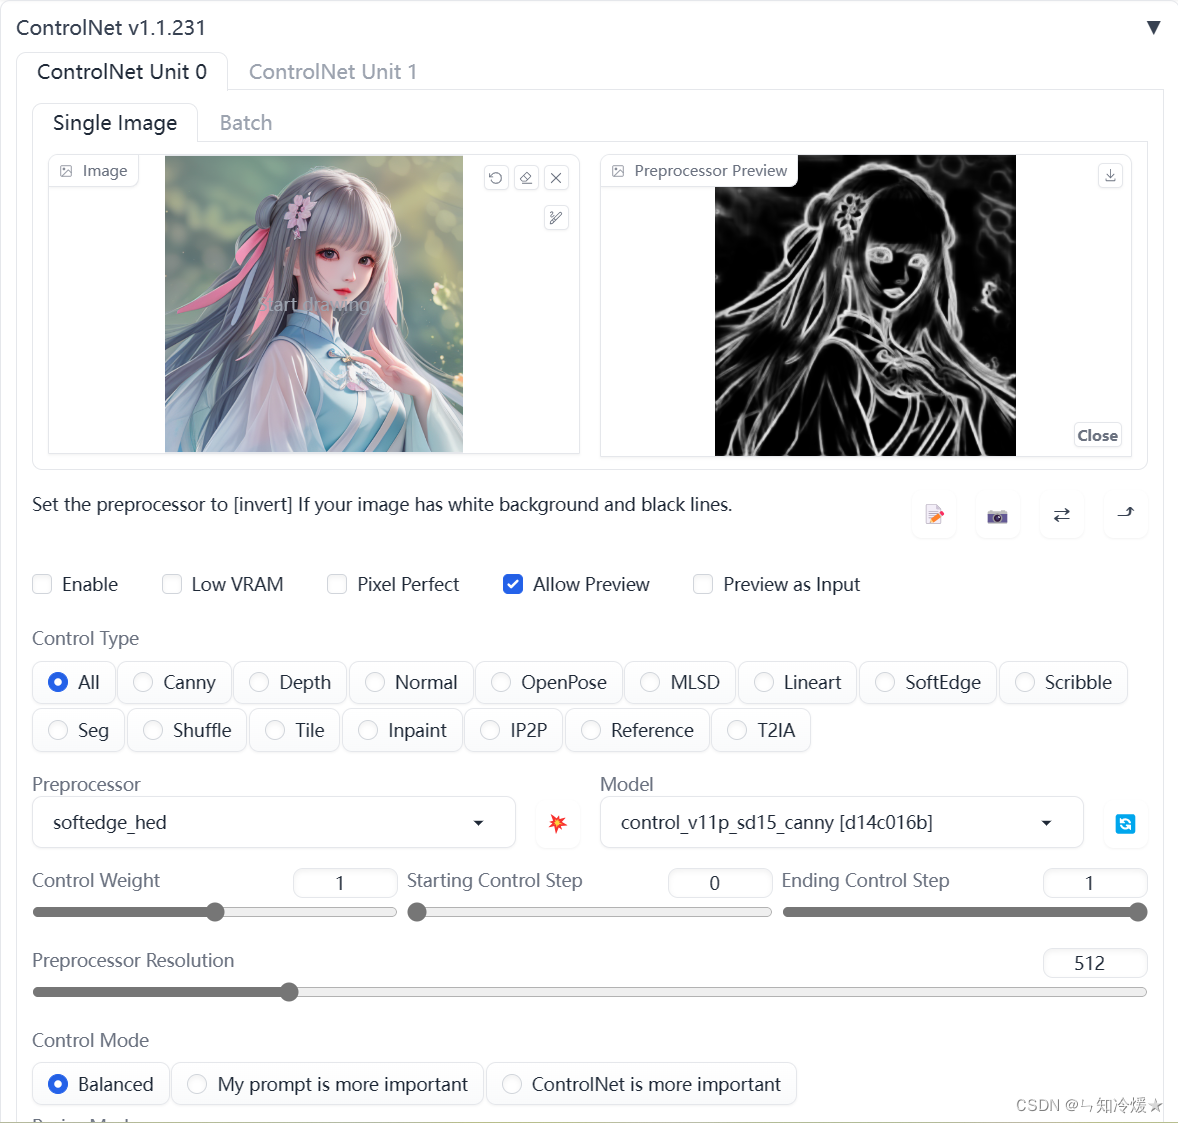Select OpenPose control type
The width and height of the screenshot is (1178, 1123).
(548, 682)
